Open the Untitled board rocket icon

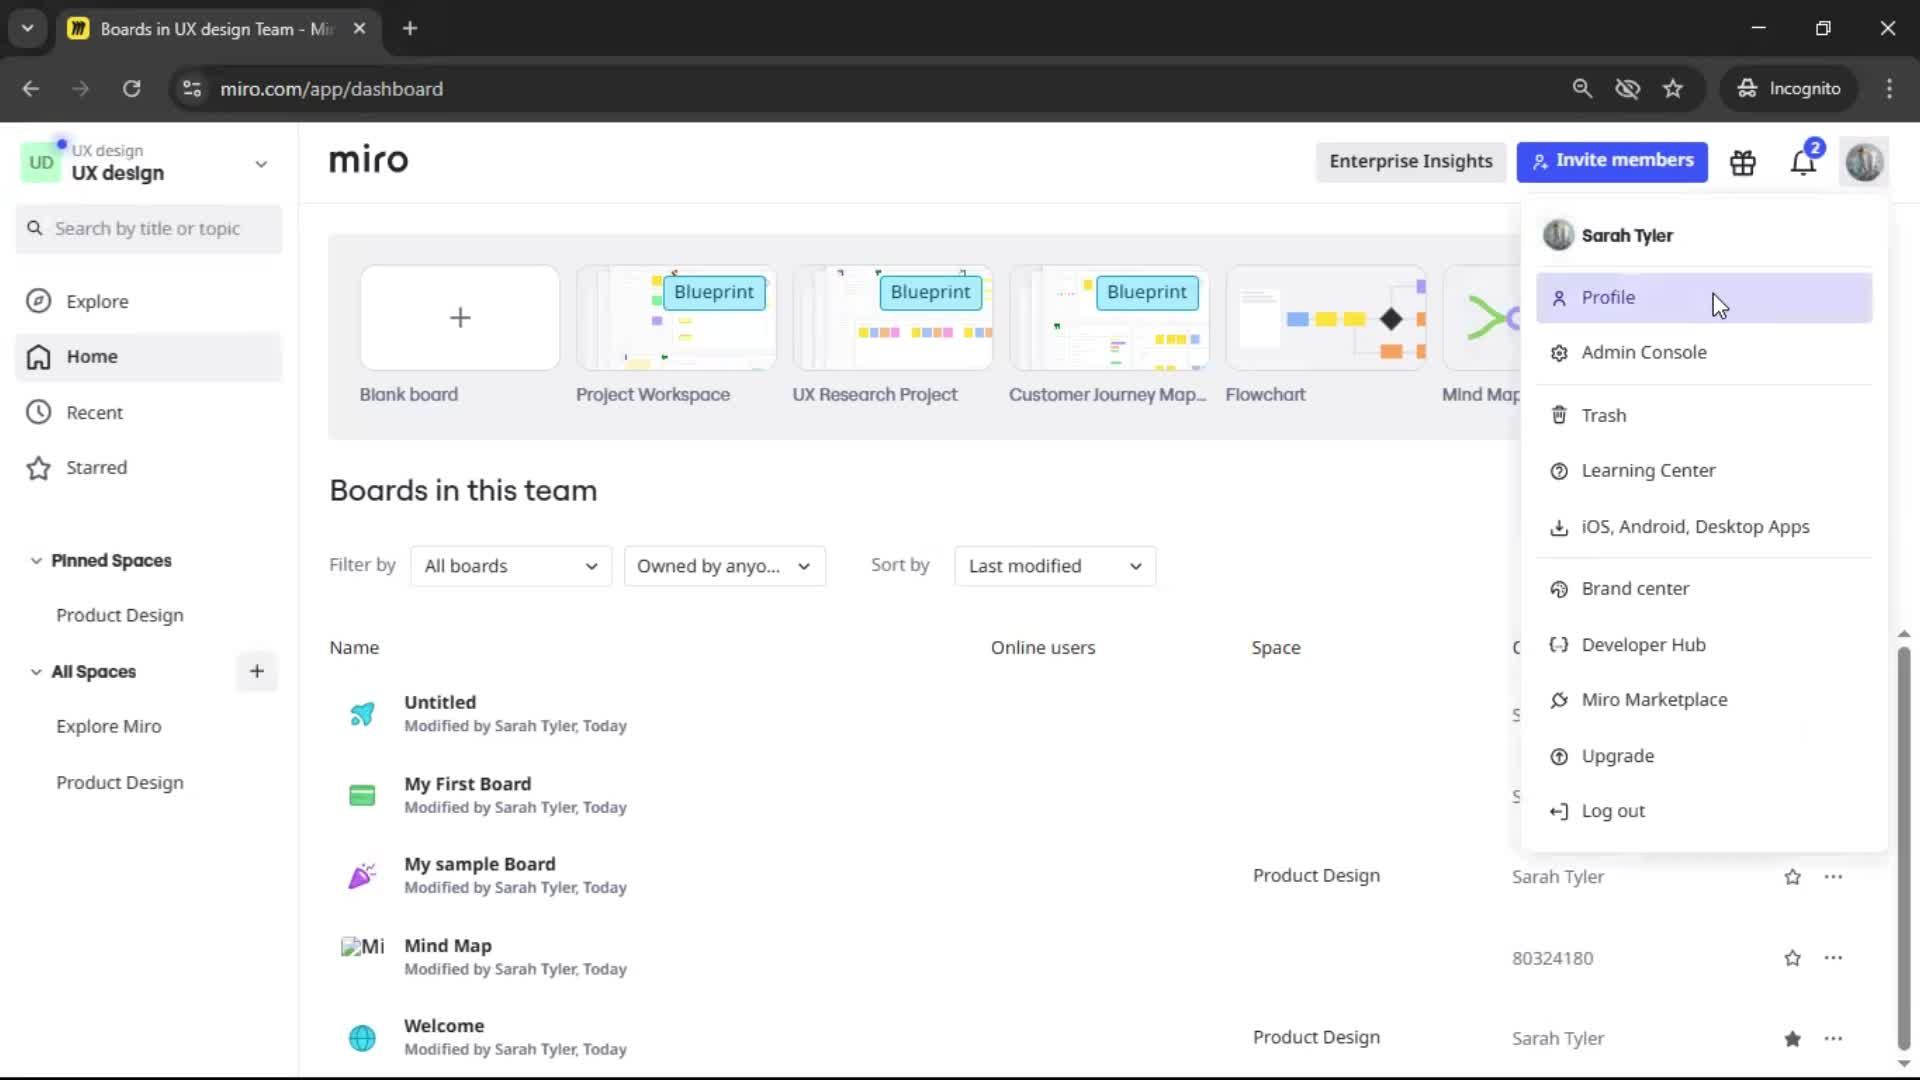point(362,714)
